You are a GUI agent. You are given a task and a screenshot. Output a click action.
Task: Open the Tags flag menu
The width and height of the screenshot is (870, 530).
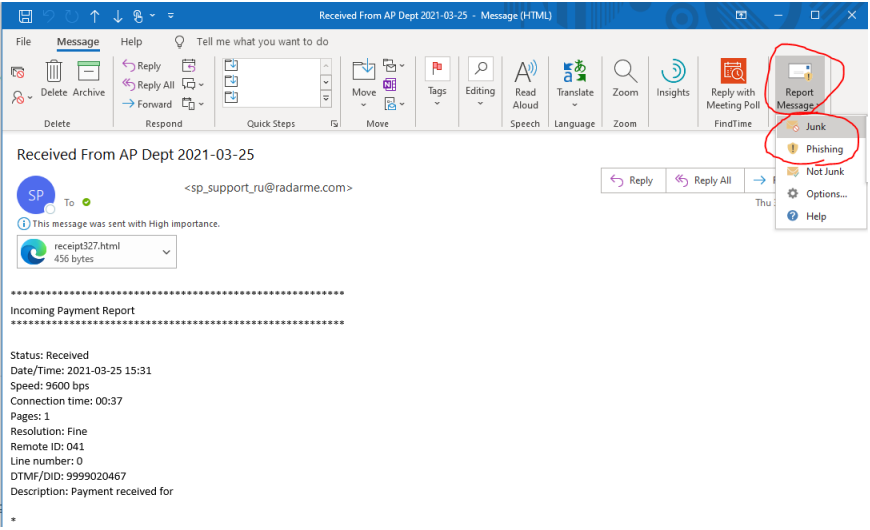pos(437,82)
